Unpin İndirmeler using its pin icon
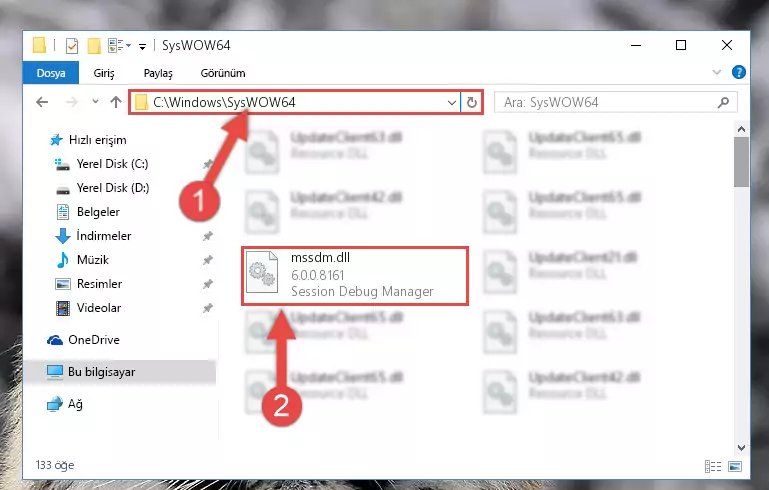 tap(208, 236)
